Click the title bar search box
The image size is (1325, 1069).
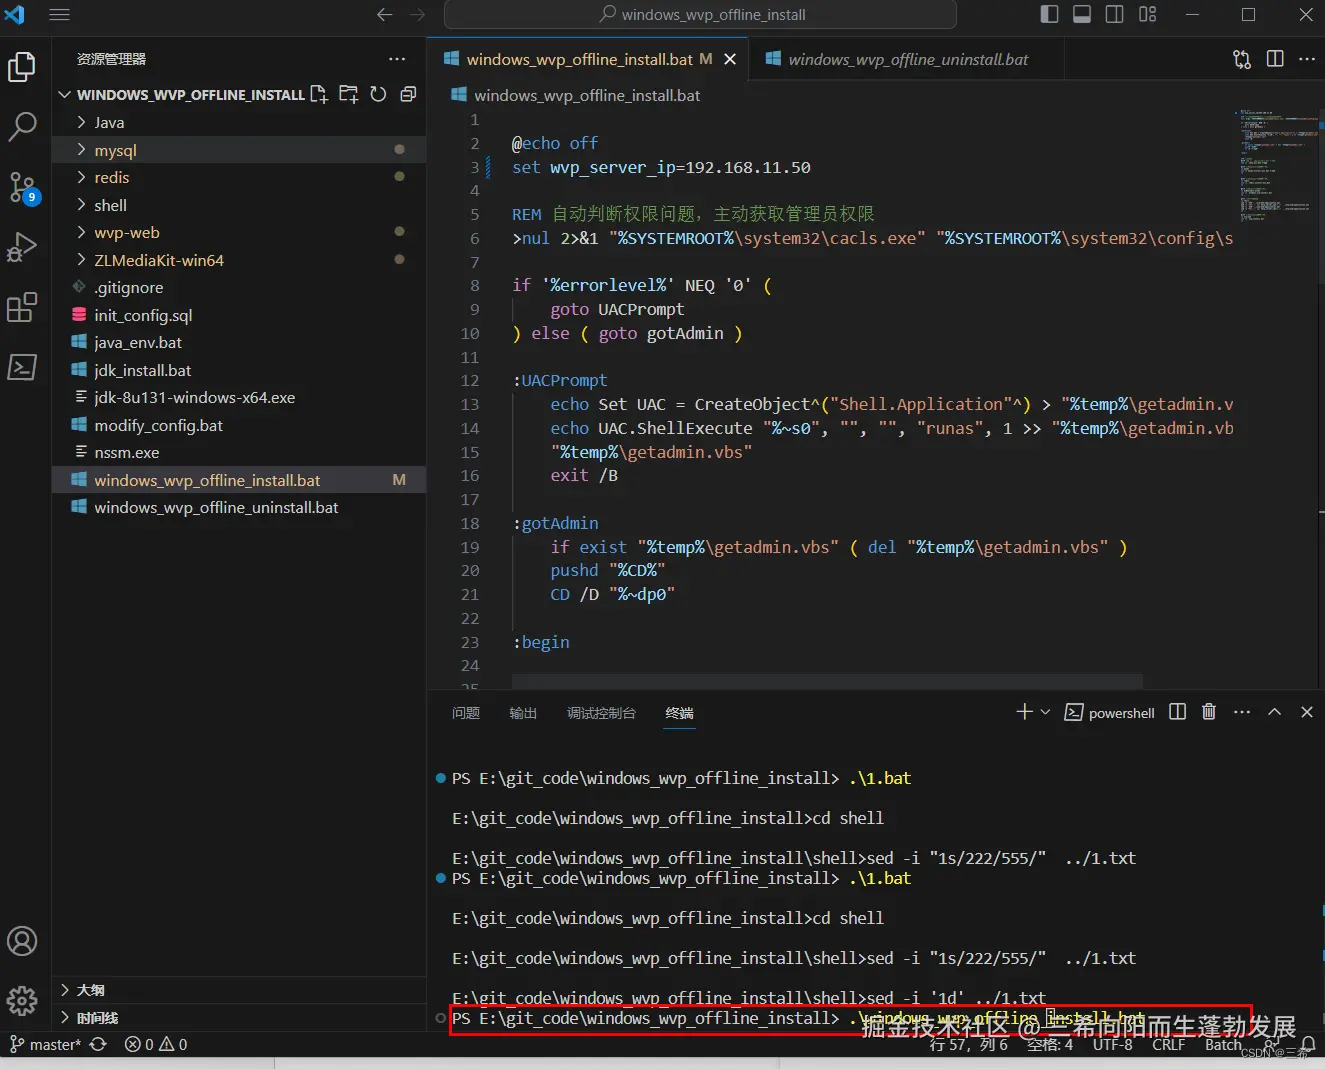(x=700, y=14)
